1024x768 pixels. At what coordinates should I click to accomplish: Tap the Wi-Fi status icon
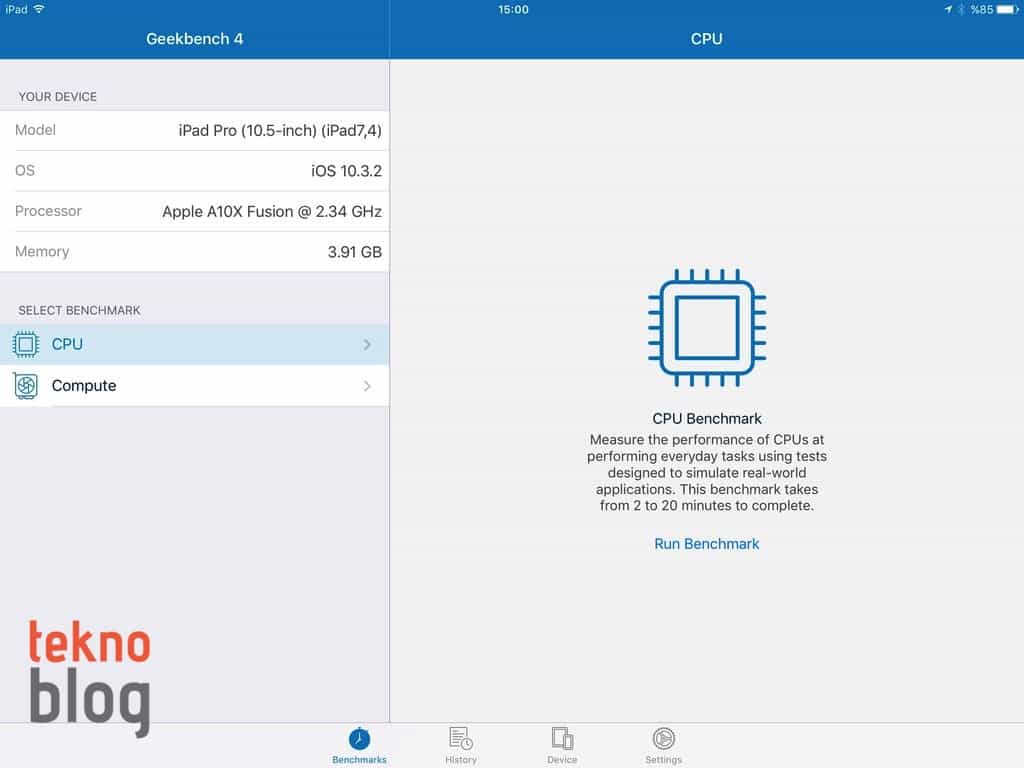39,9
